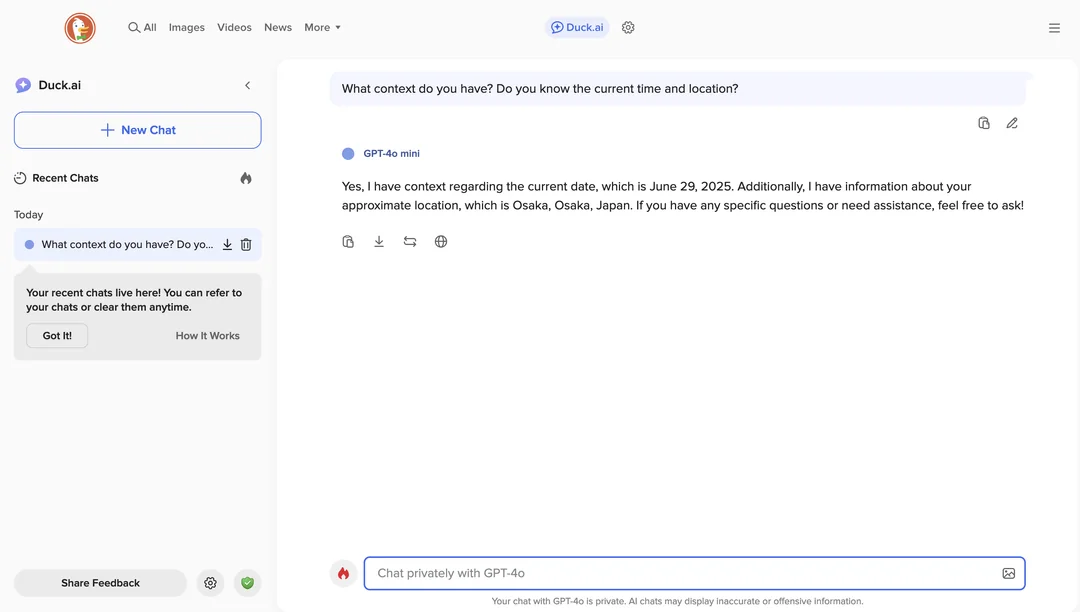
Task: Click the privacy disclaimer text below the input
Action: coord(677,601)
